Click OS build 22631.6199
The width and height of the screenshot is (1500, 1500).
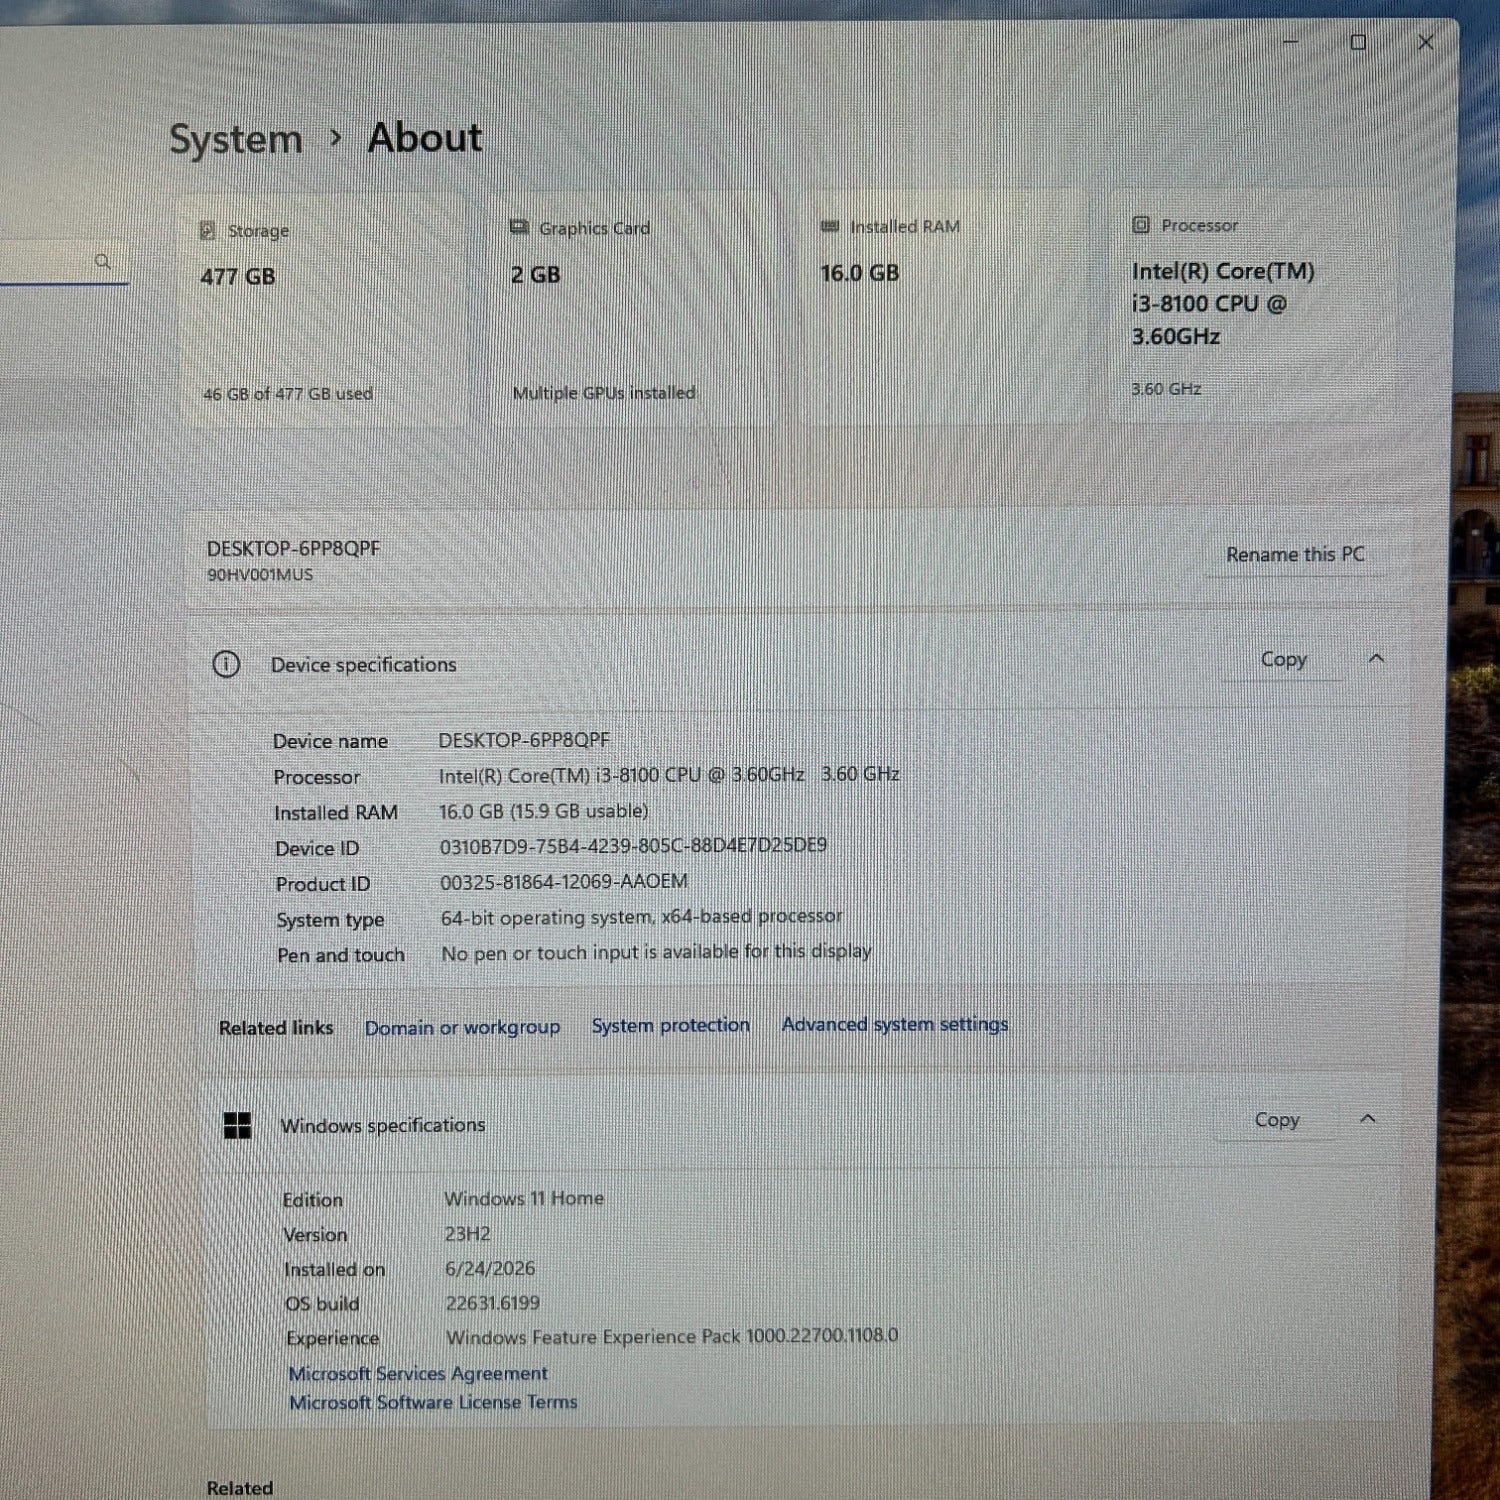point(492,1303)
